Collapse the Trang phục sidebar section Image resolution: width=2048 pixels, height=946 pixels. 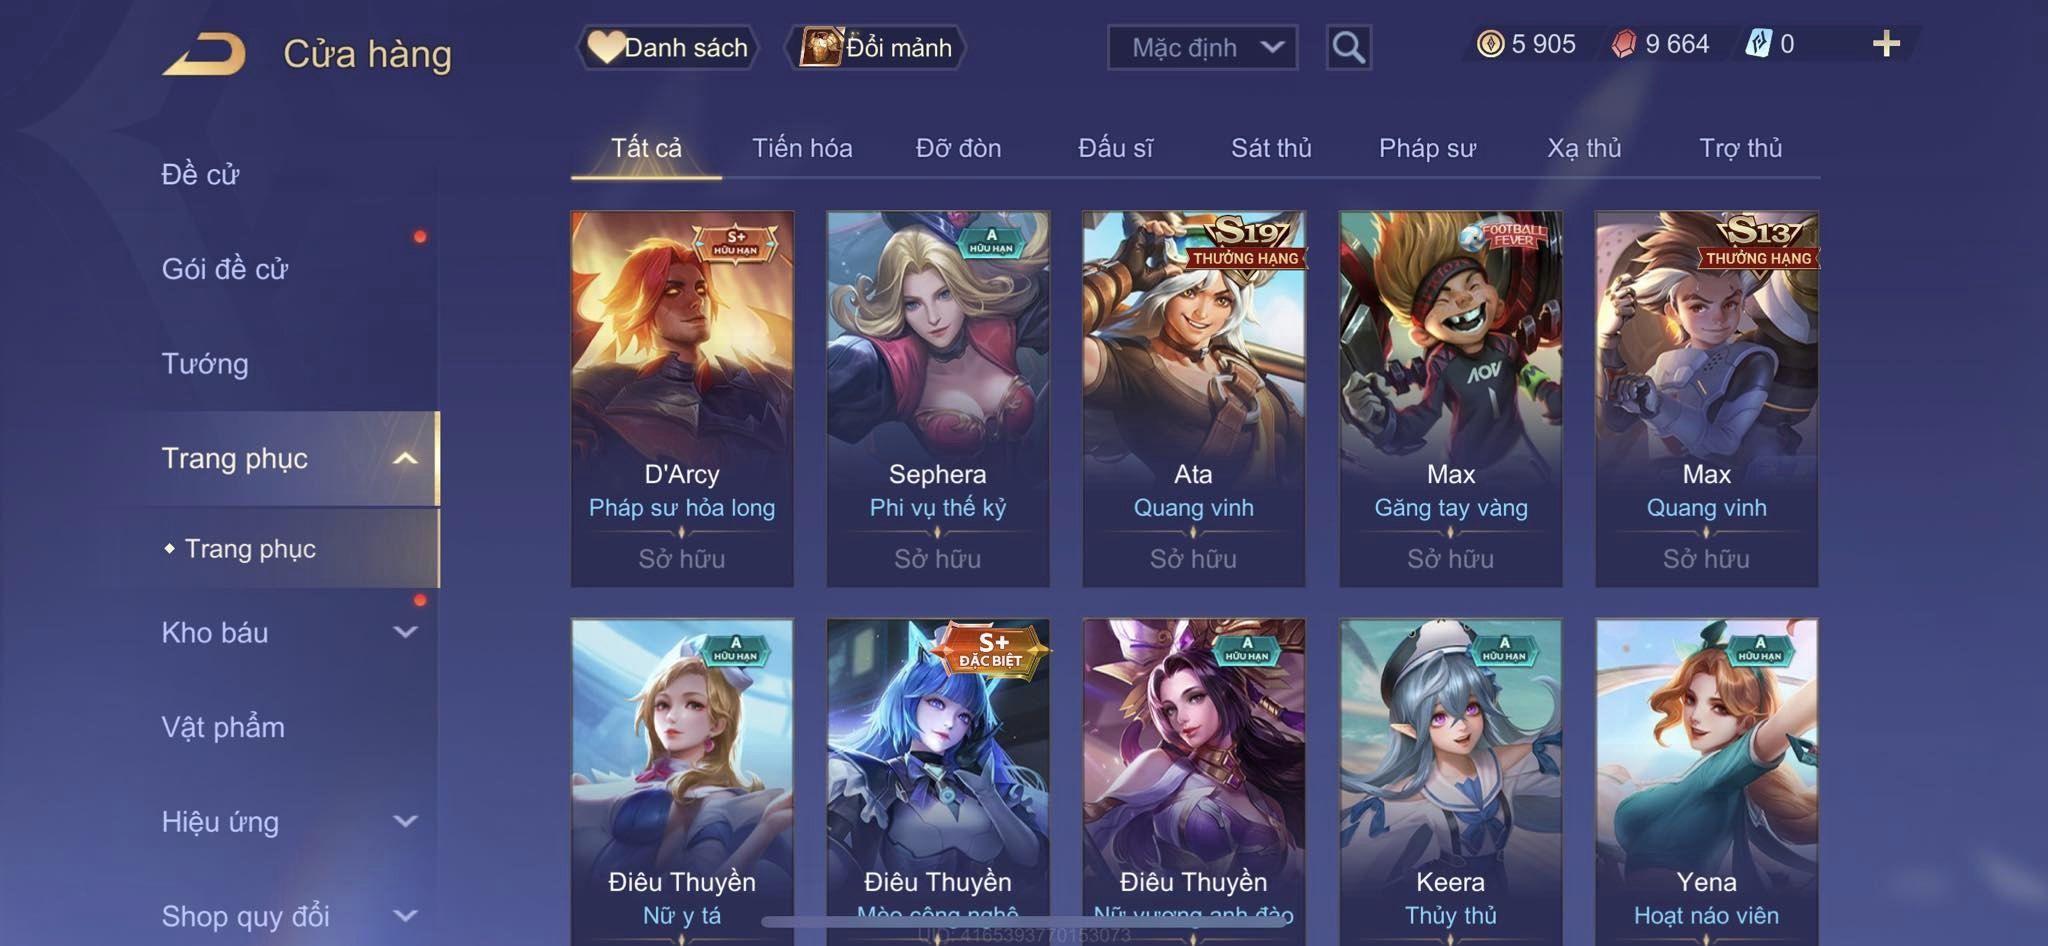[405, 459]
